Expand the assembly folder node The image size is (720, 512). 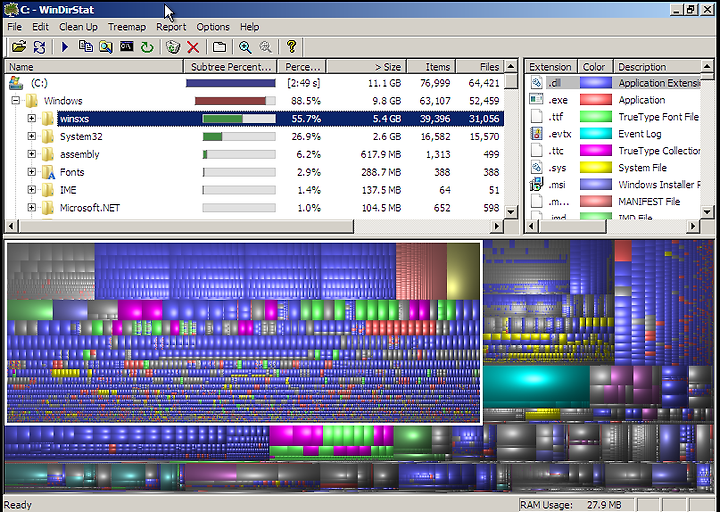[x=31, y=154]
